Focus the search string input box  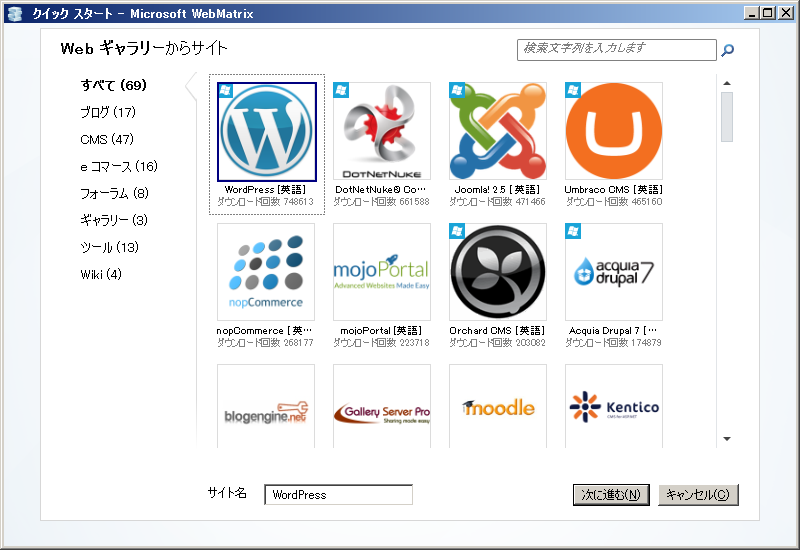click(616, 50)
